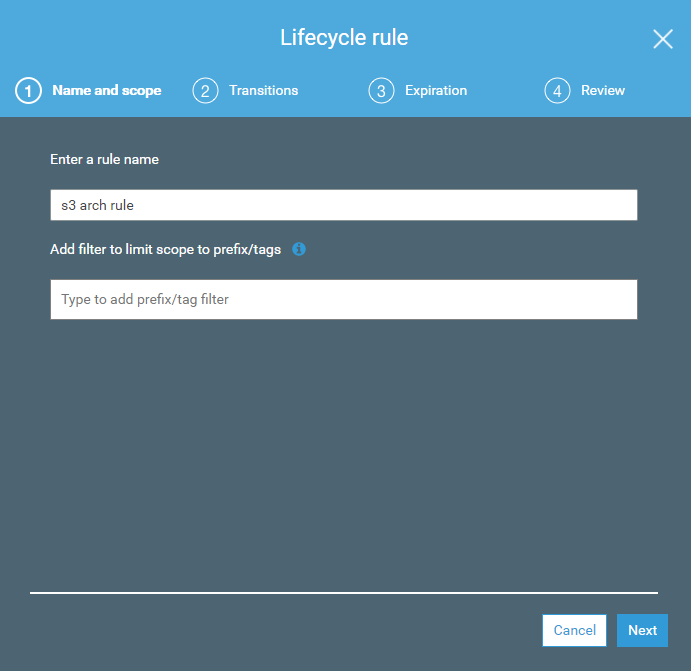
Task: Click into the prefix/tag filter field
Action: point(343,299)
